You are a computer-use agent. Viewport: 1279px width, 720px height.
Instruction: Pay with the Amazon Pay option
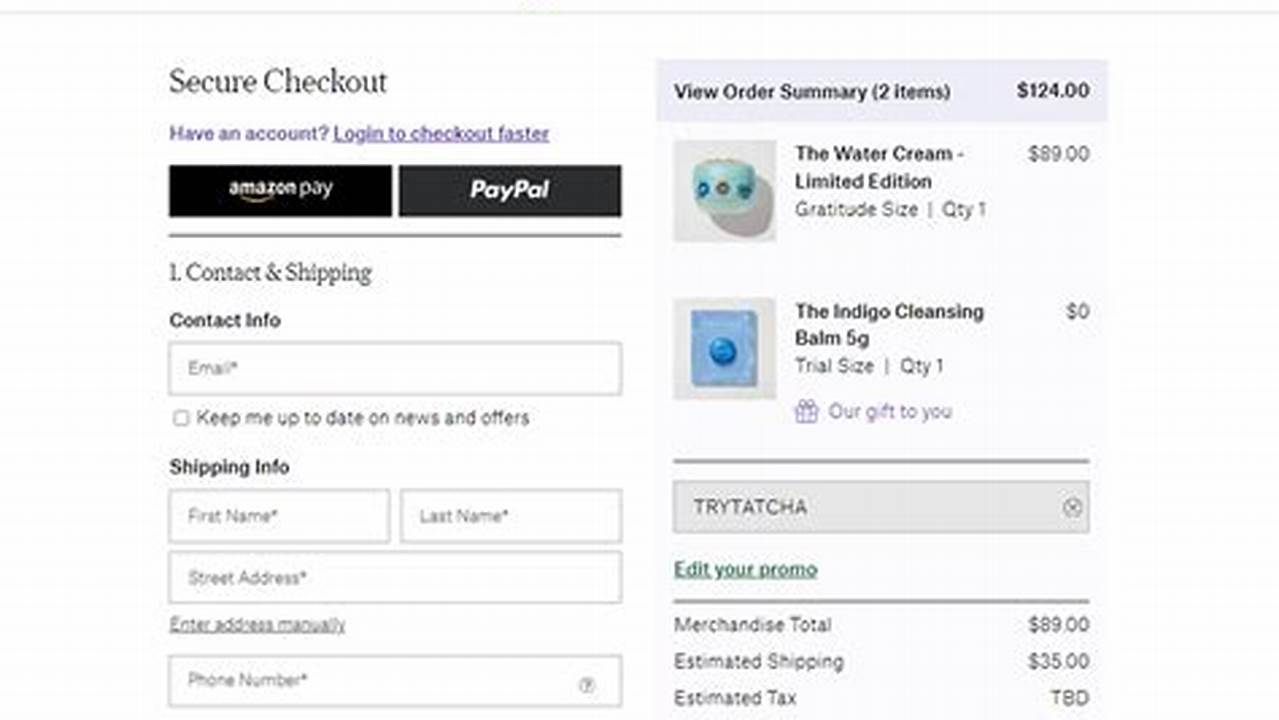coord(280,190)
